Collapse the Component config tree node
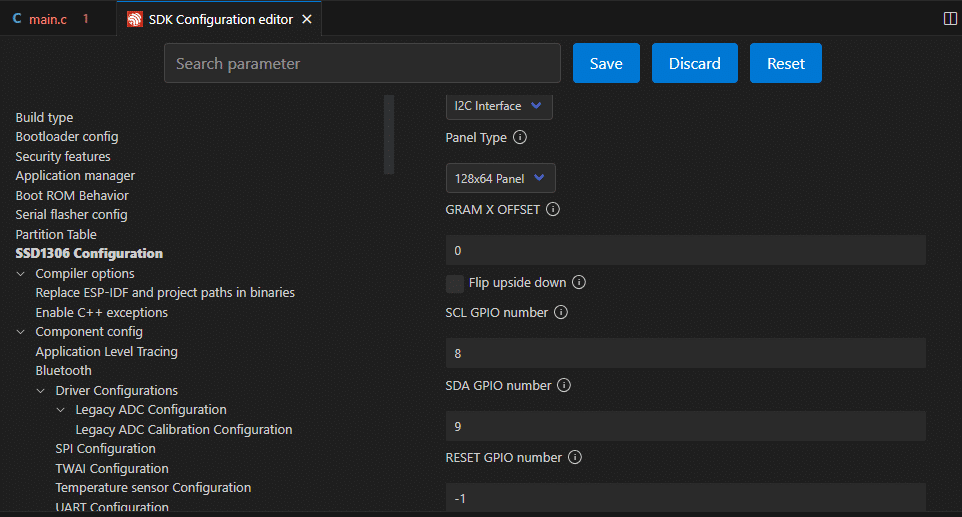 pos(21,332)
